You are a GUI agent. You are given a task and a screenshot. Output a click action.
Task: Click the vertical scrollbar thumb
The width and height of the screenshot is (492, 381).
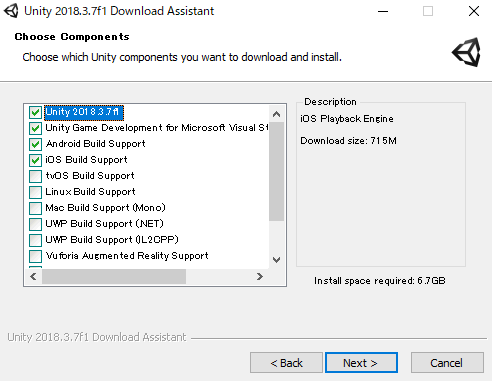point(276,171)
